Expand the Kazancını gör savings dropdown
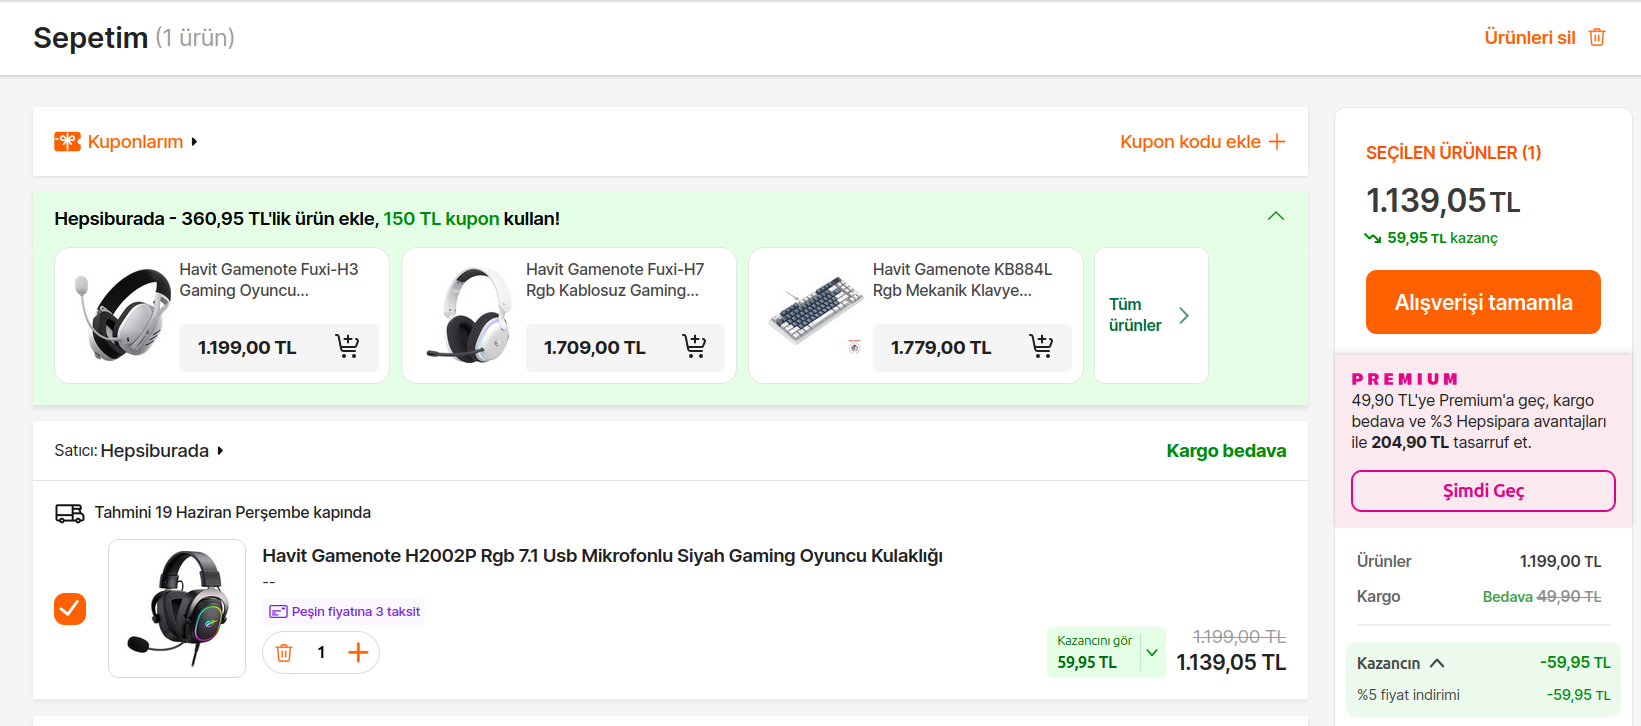 [x=1152, y=653]
